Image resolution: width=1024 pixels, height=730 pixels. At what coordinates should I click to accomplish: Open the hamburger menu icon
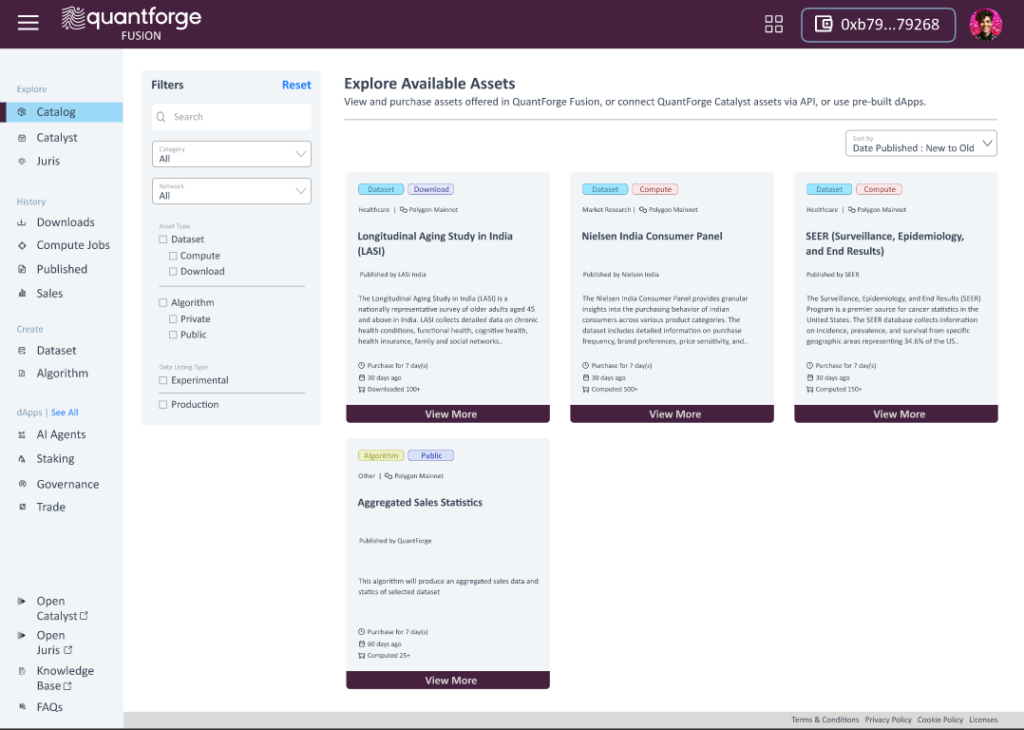(28, 23)
